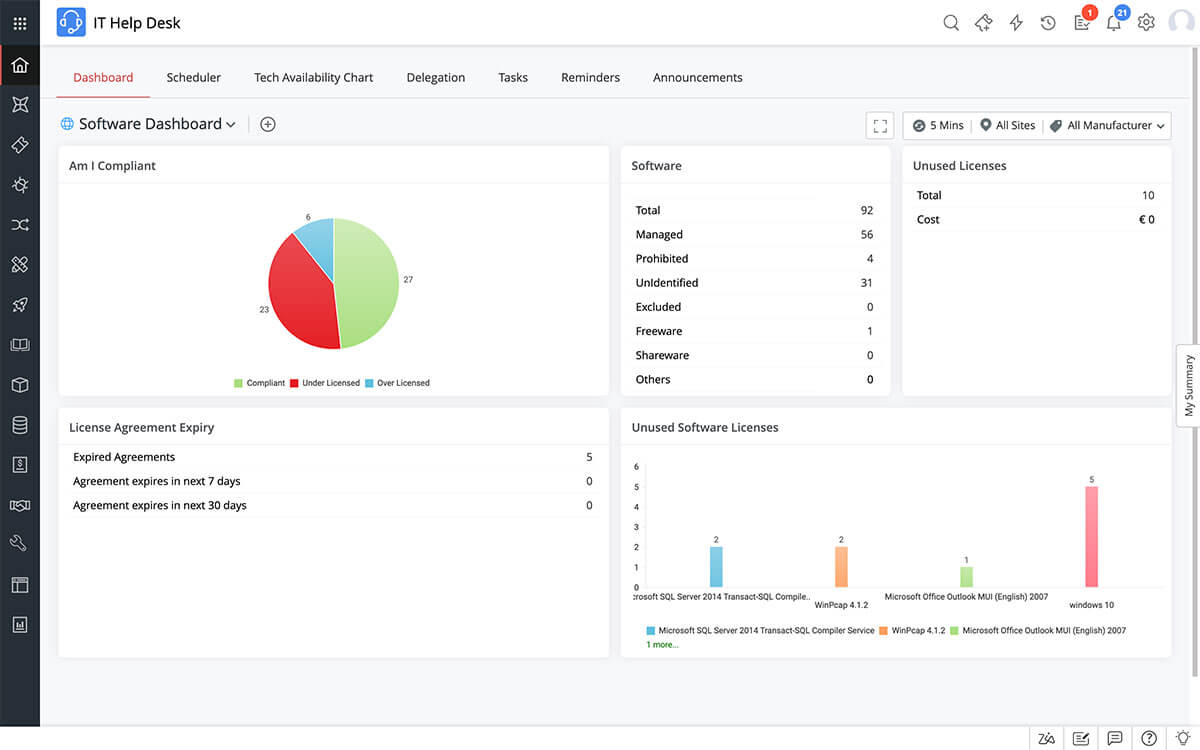
Task: Click the history clock icon in the header
Action: tap(1048, 22)
